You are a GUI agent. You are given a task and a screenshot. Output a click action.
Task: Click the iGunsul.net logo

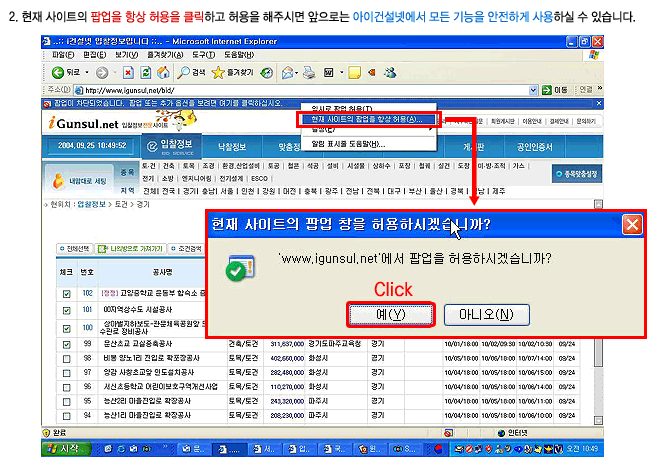(84, 123)
